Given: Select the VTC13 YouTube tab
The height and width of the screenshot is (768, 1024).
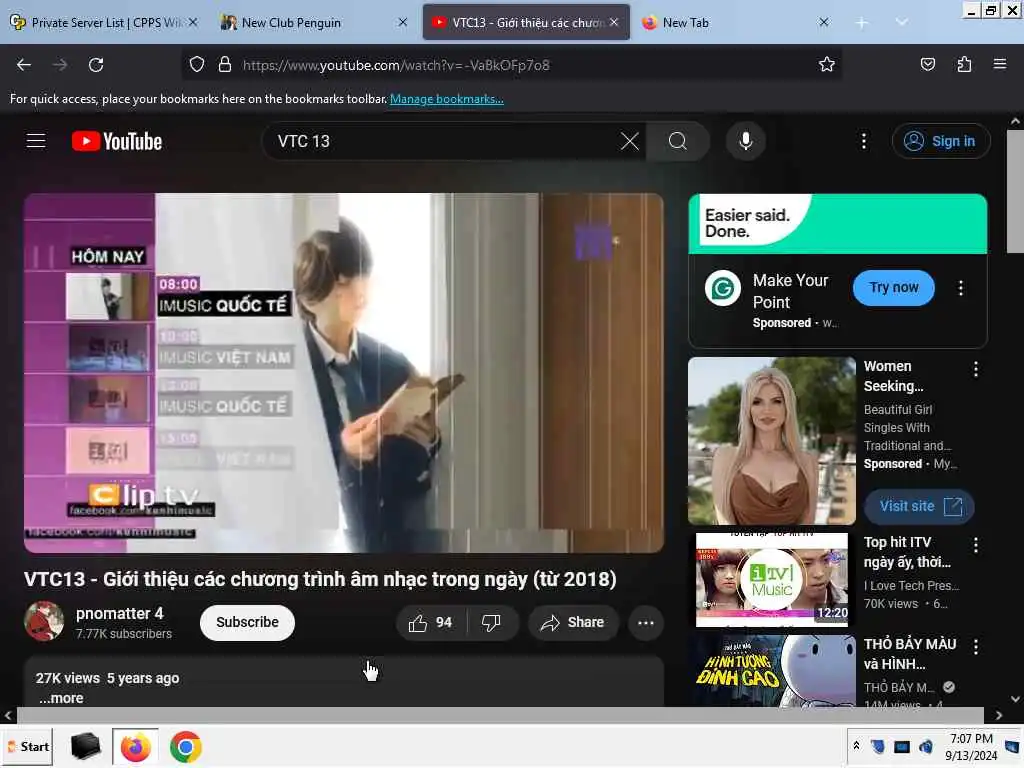Looking at the screenshot, I should click(x=526, y=22).
